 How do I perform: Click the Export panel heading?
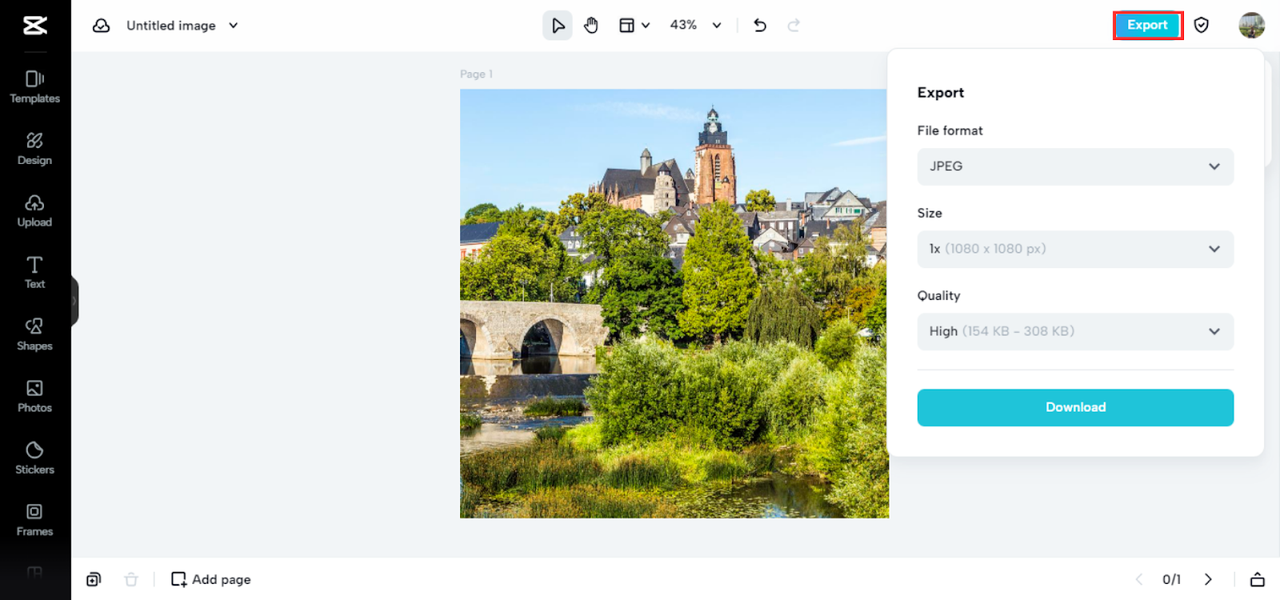point(940,93)
